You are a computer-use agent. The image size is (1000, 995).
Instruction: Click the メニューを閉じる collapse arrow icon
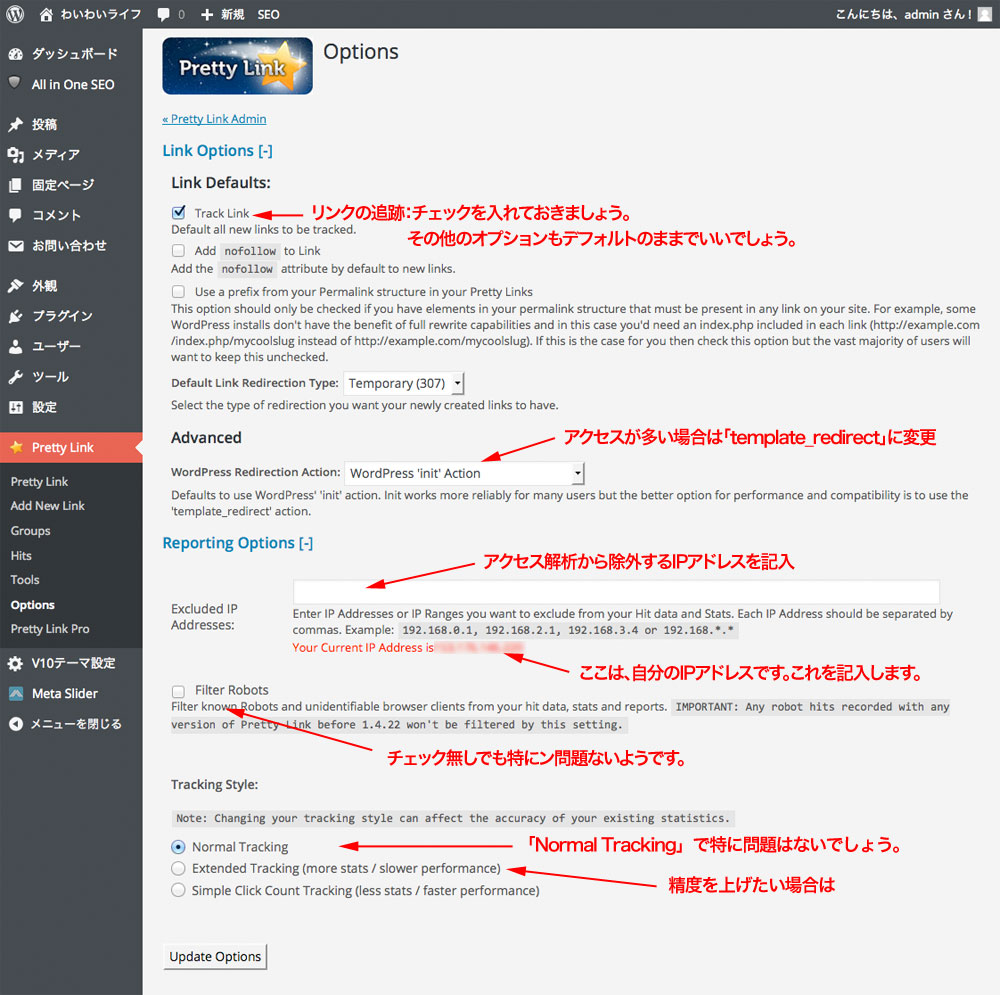(x=16, y=724)
